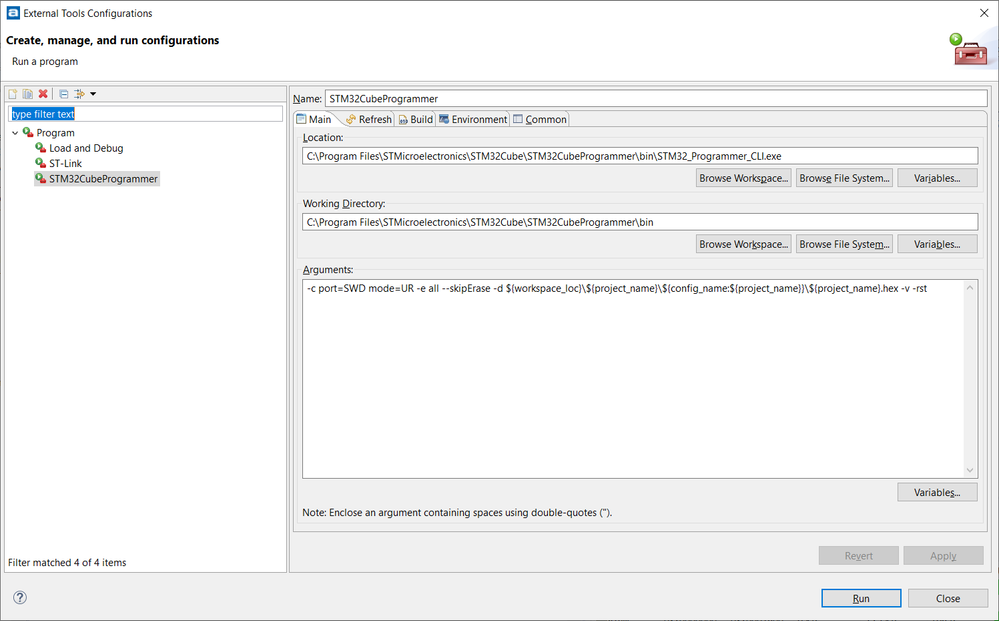Click 'Create, manage, and run configurations' heading

pyautogui.click(x=113, y=40)
